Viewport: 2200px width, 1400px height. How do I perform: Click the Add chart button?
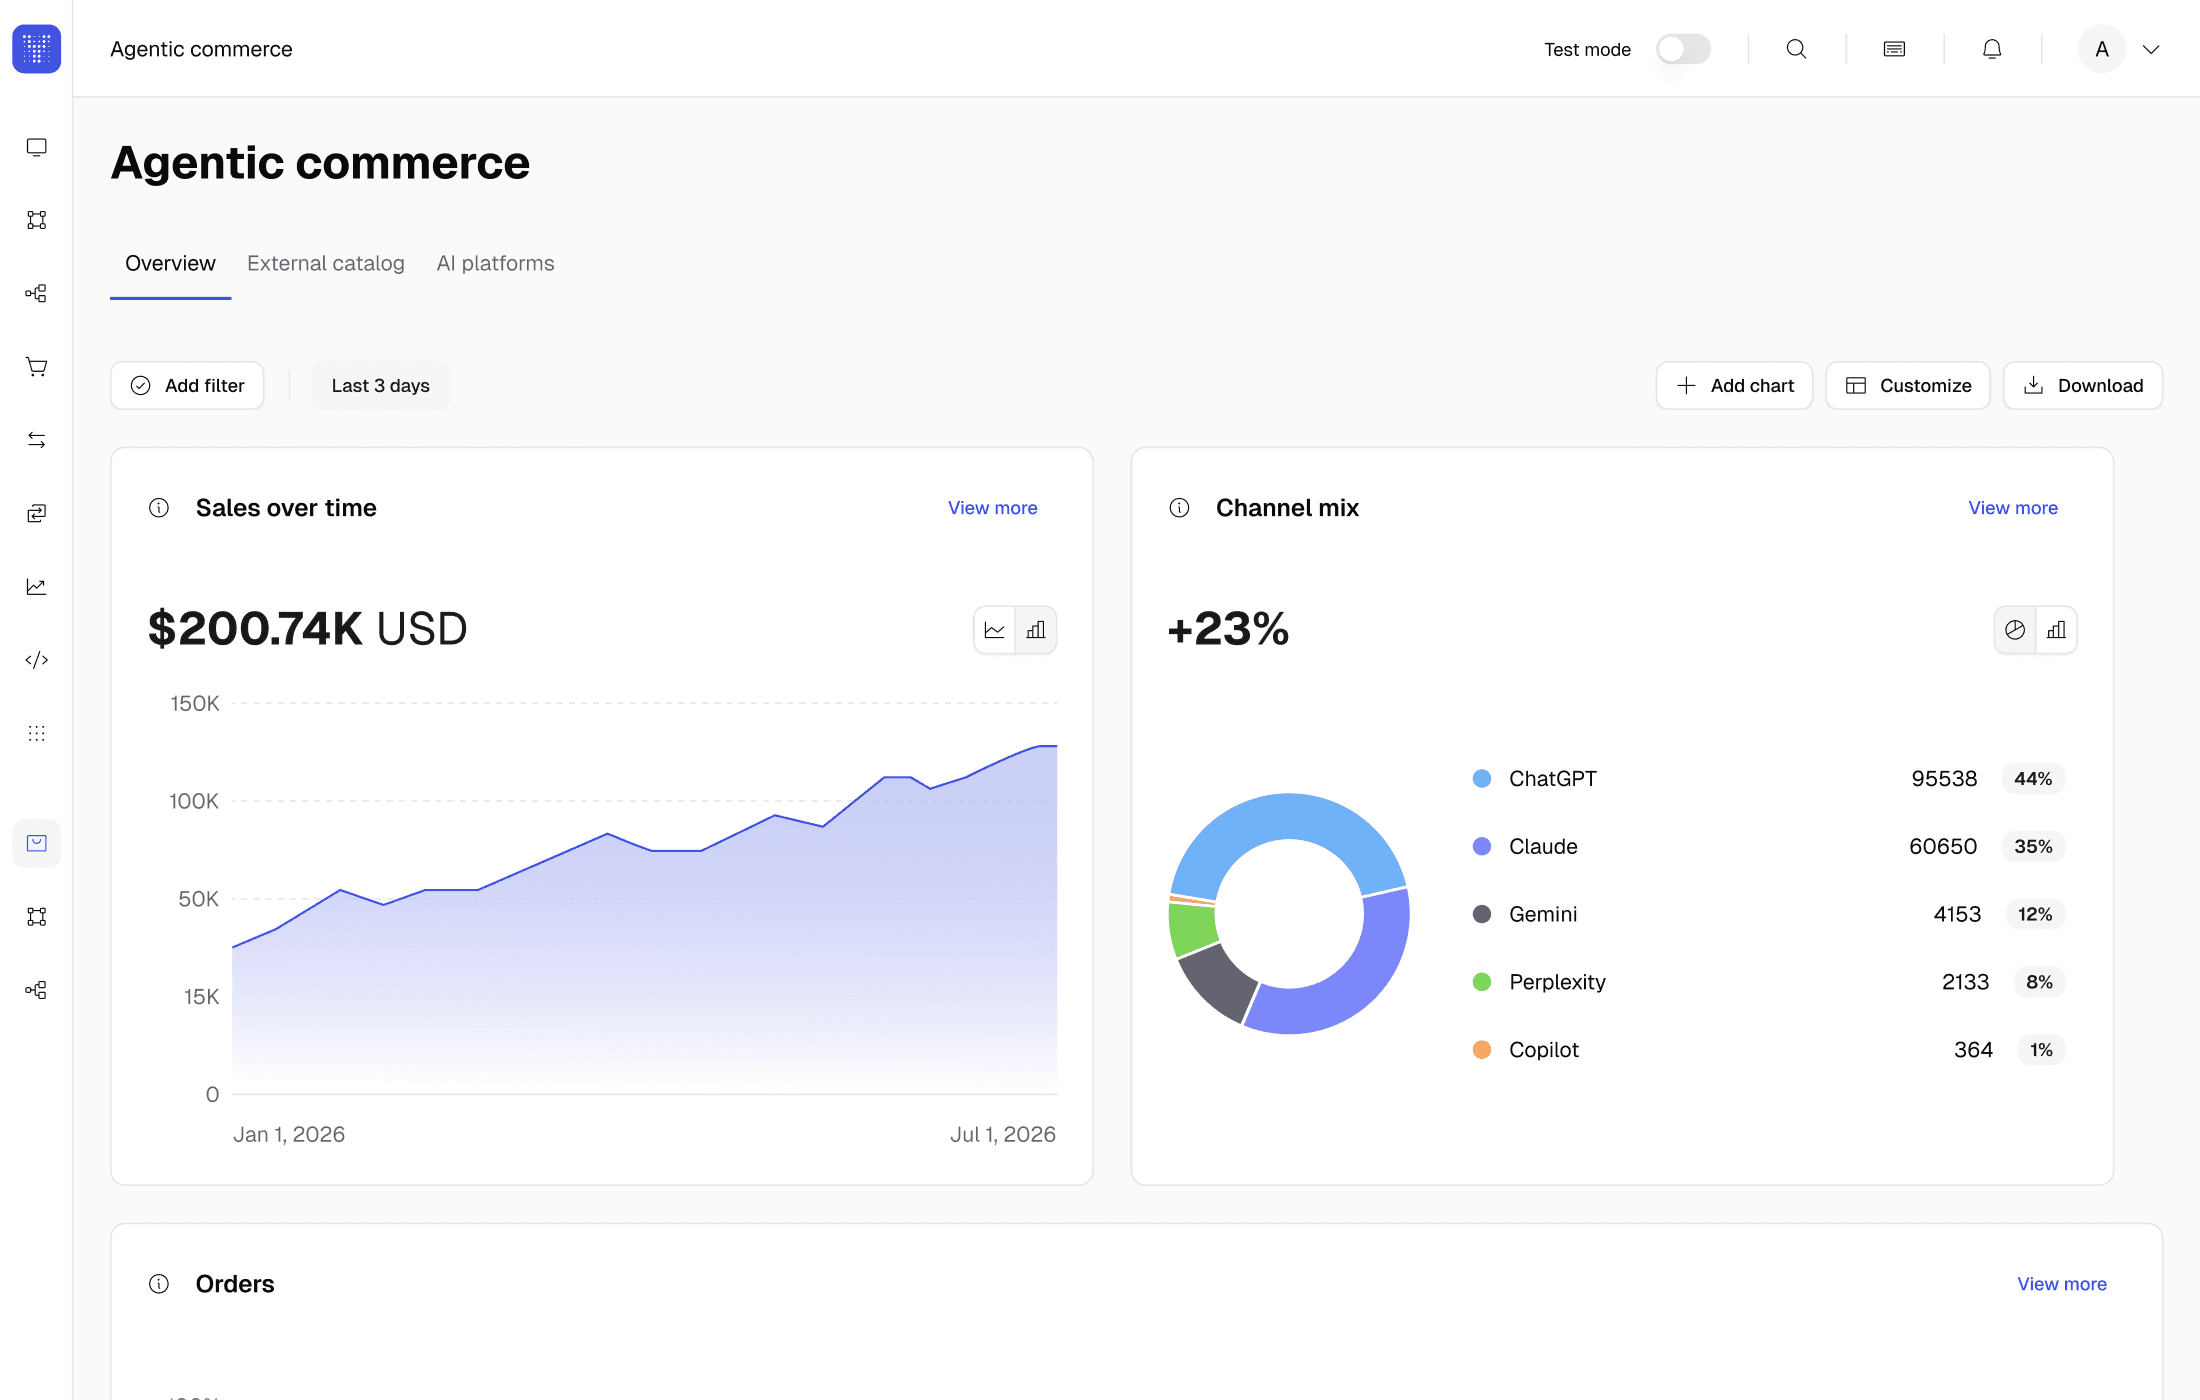click(1735, 386)
